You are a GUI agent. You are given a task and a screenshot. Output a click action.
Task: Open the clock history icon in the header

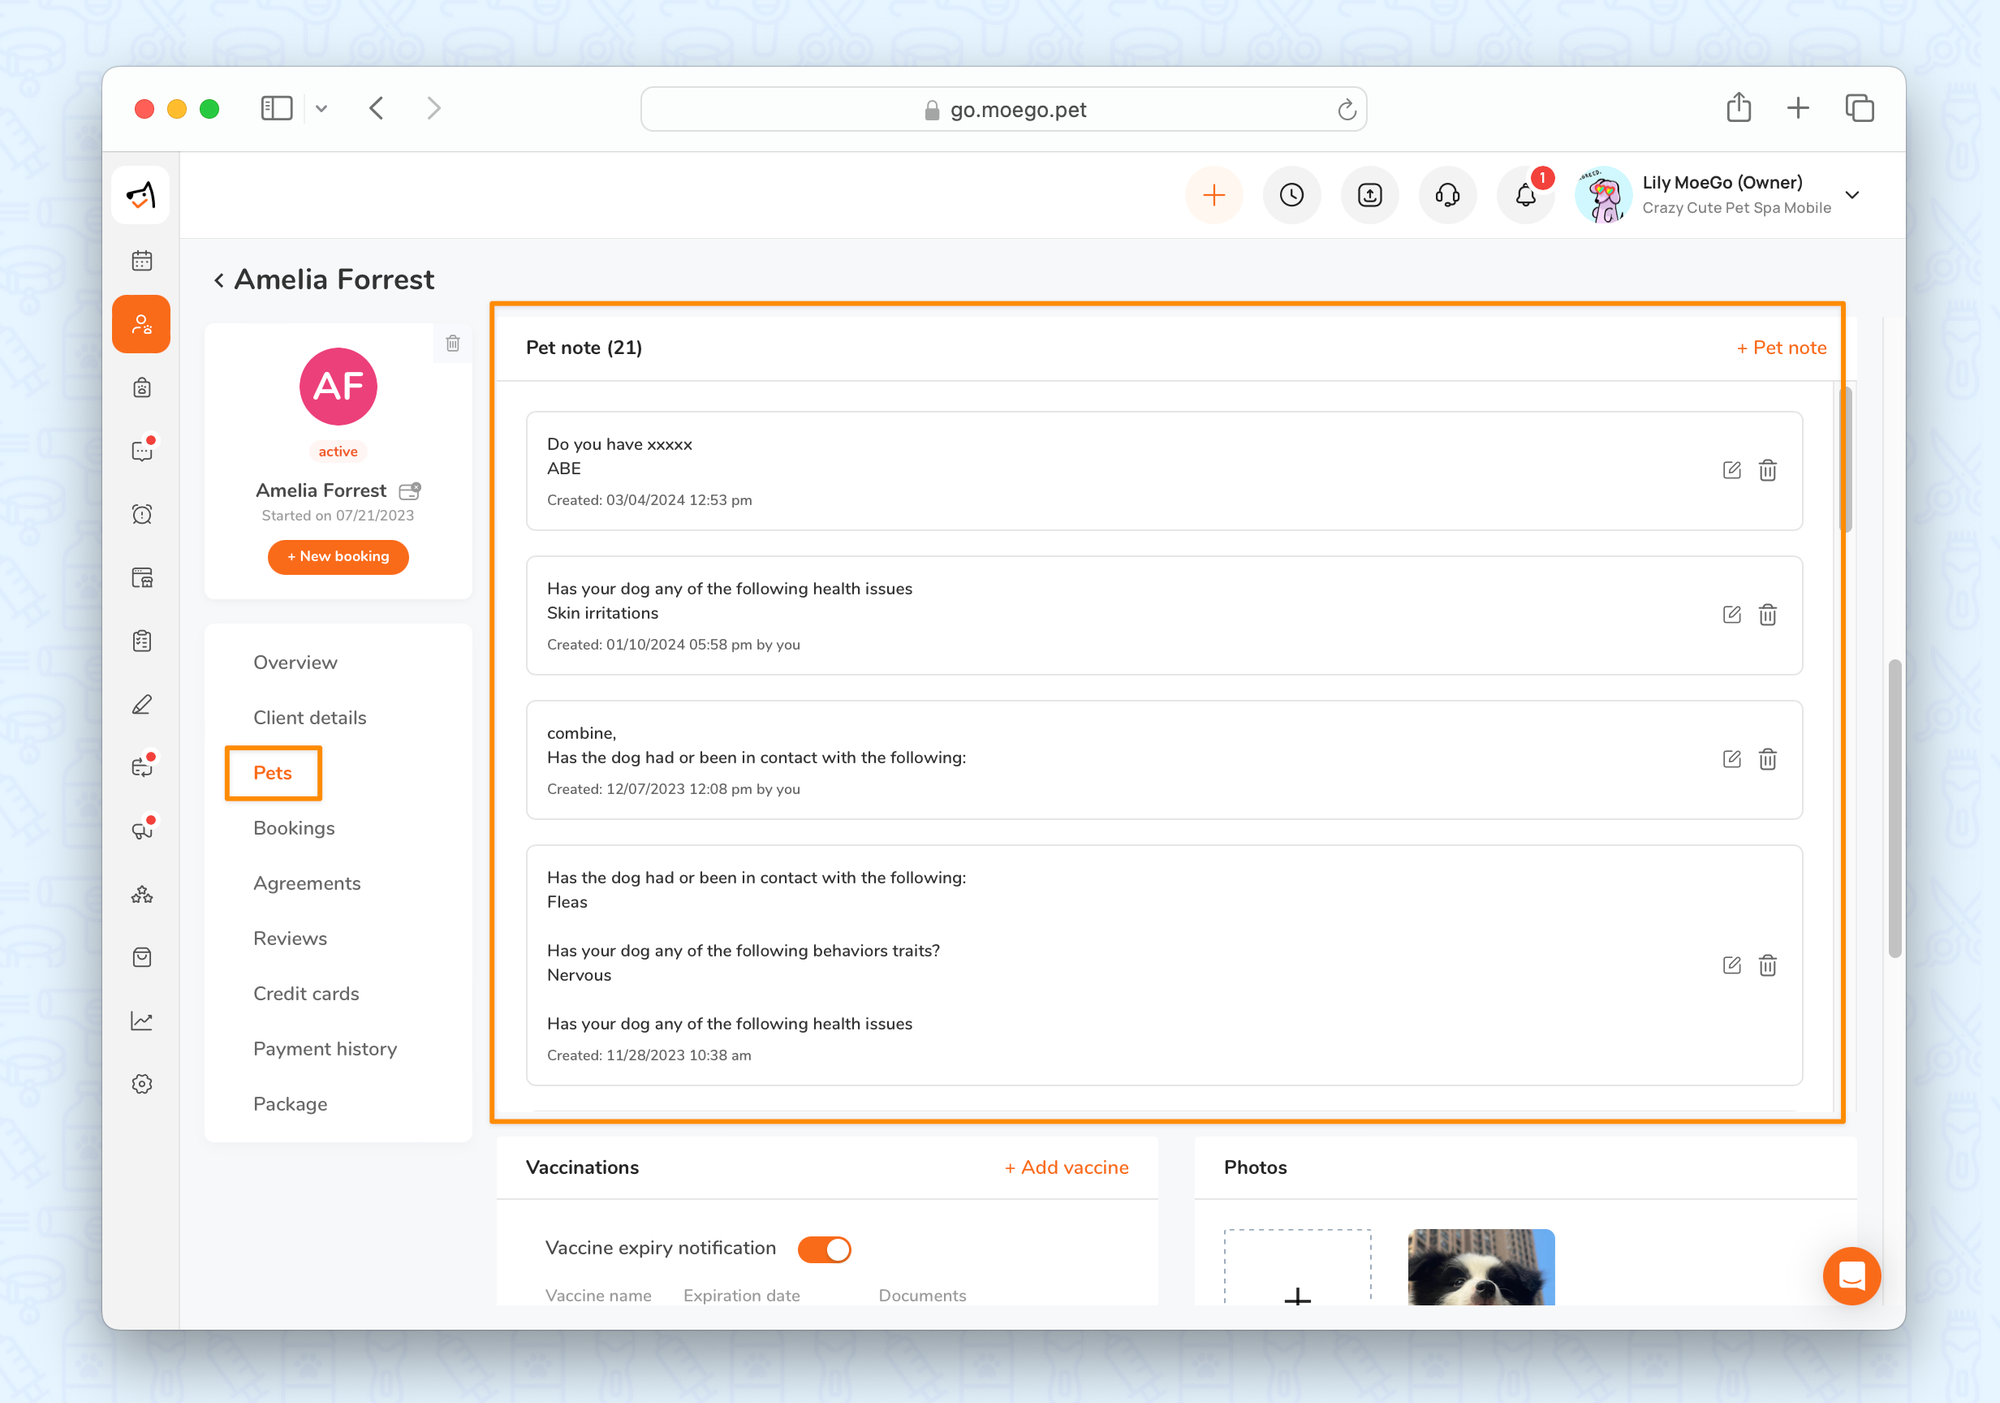(1292, 195)
